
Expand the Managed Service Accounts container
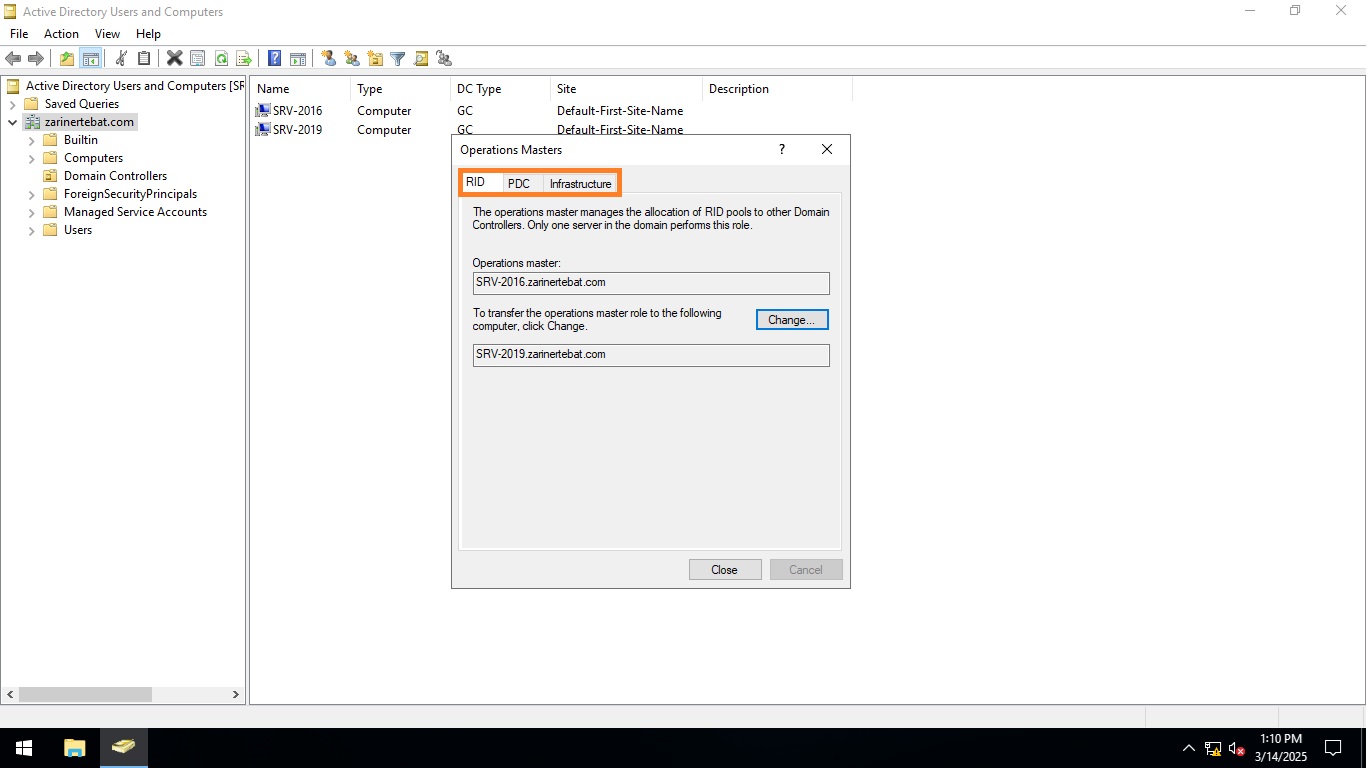coord(31,212)
